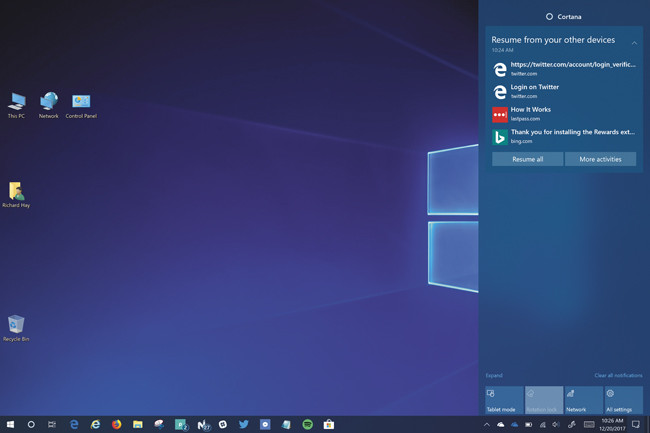This screenshot has width=650, height=433.
Task: Open twitter.com login verification activity
Action: [x=564, y=69]
